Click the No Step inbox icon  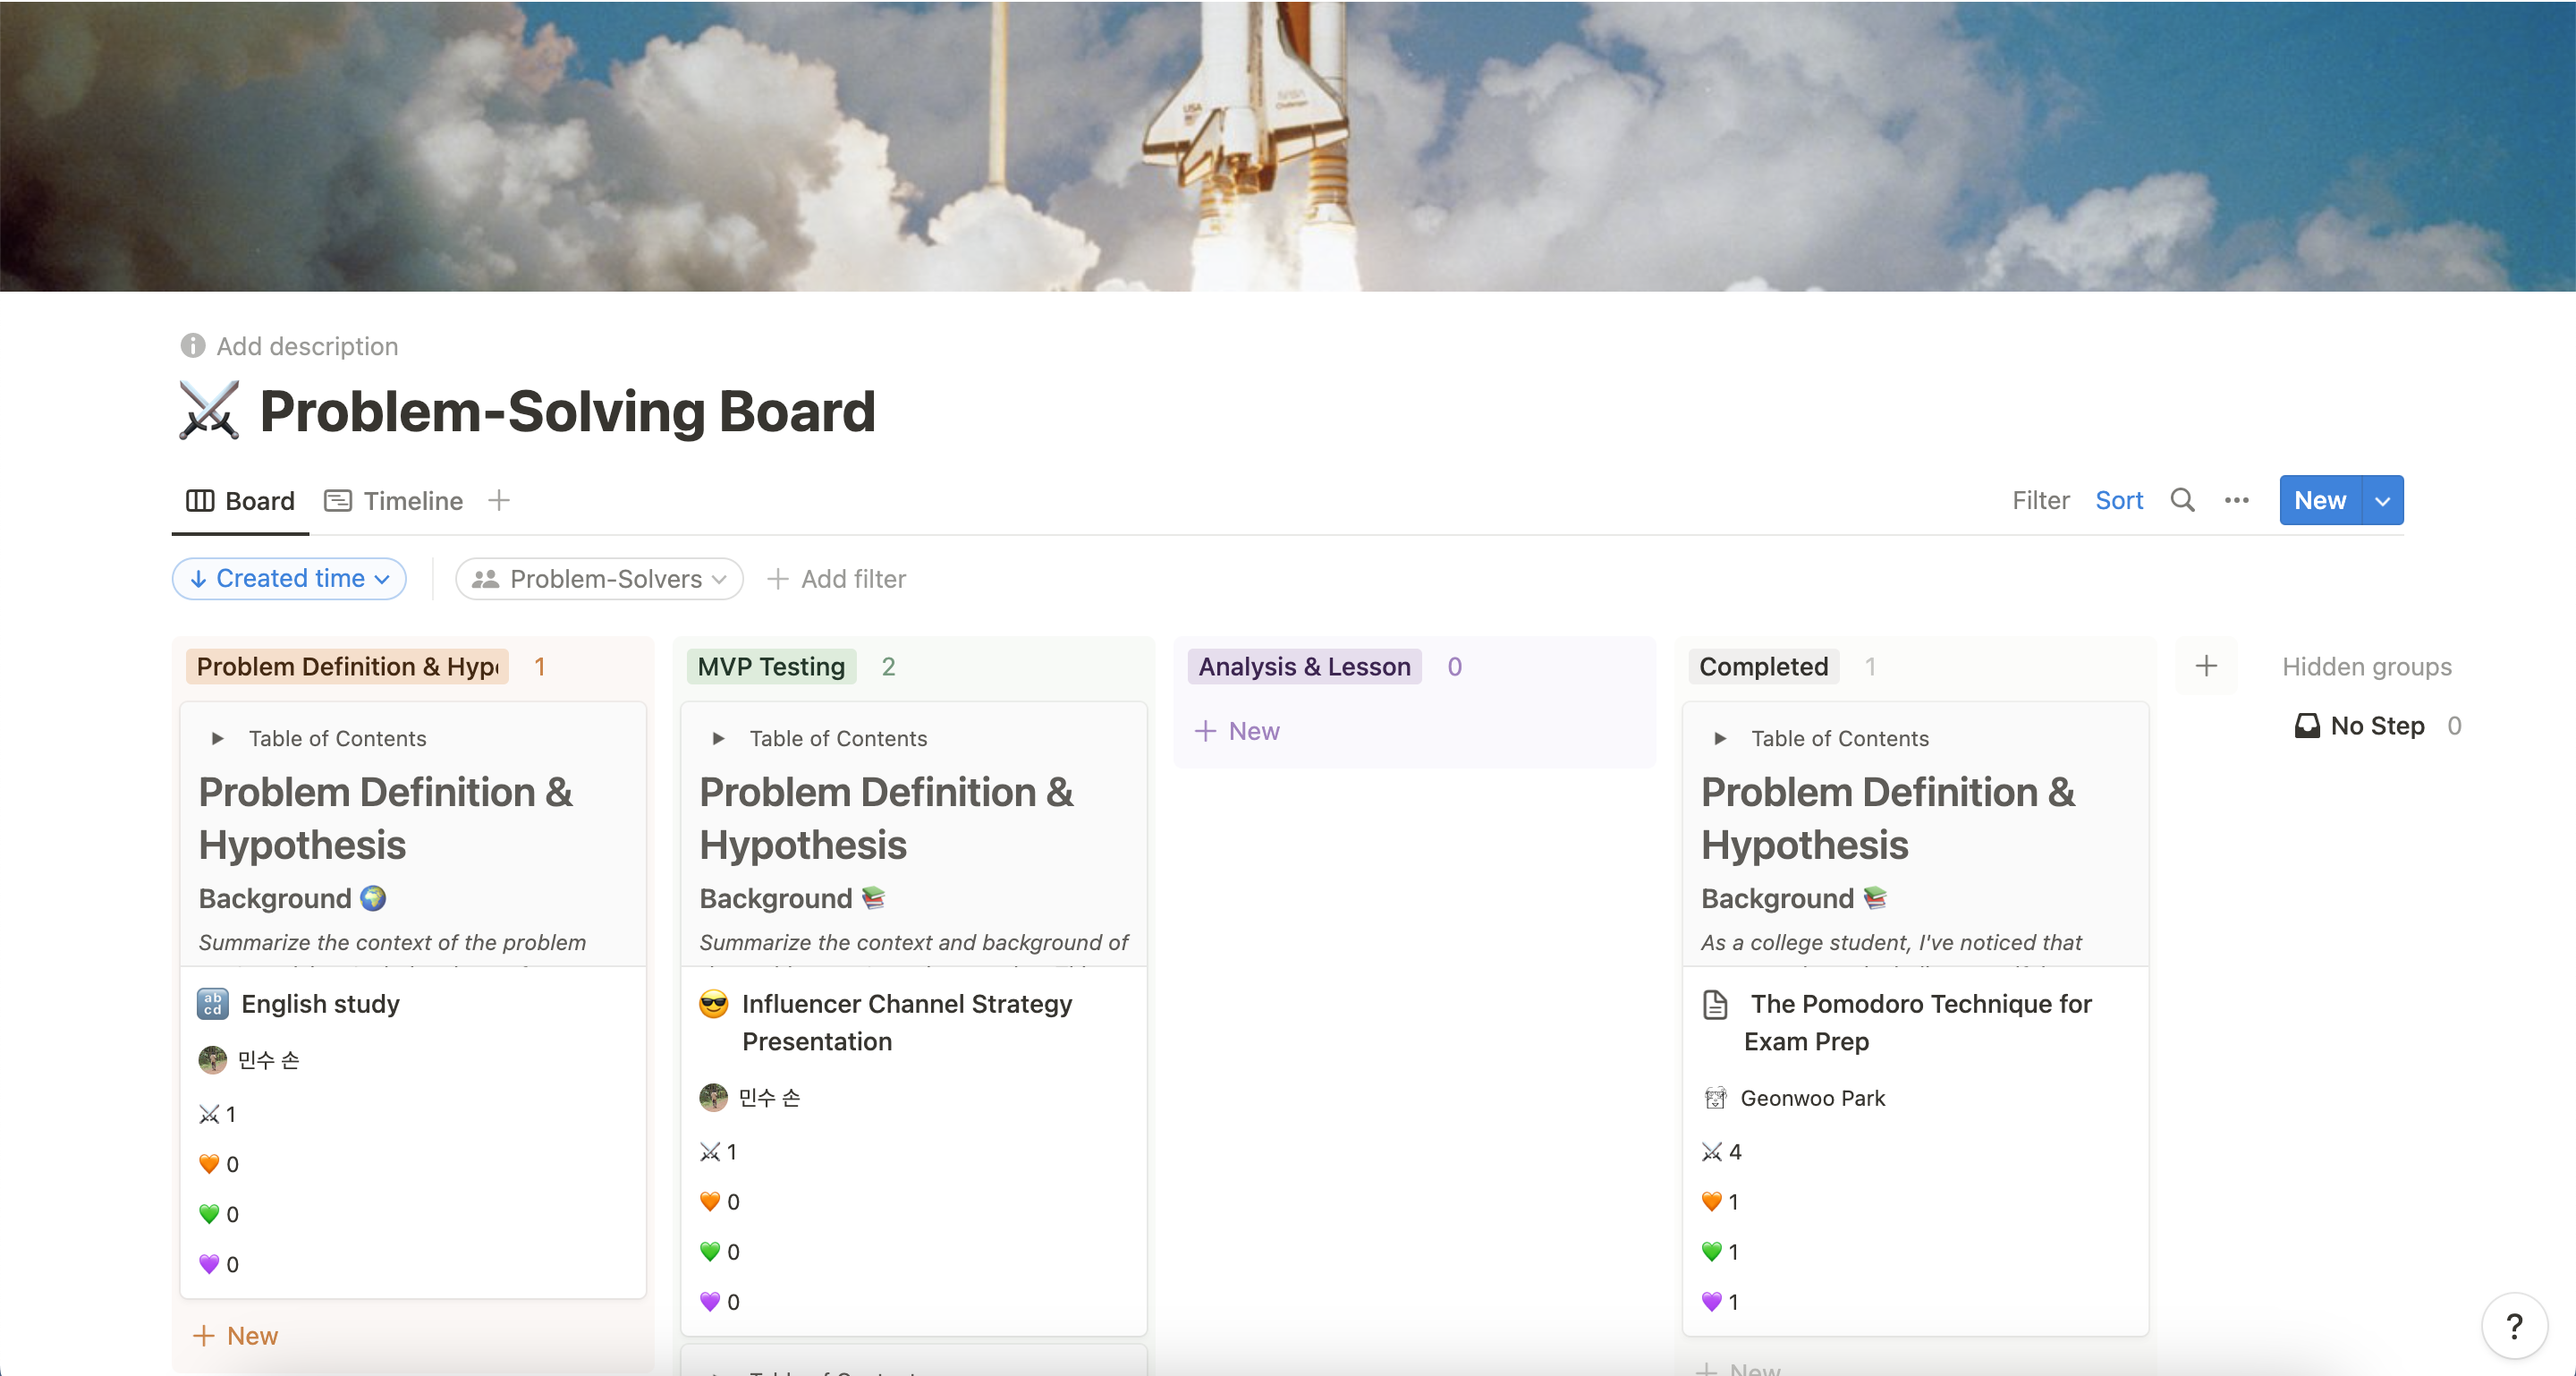click(x=2307, y=726)
